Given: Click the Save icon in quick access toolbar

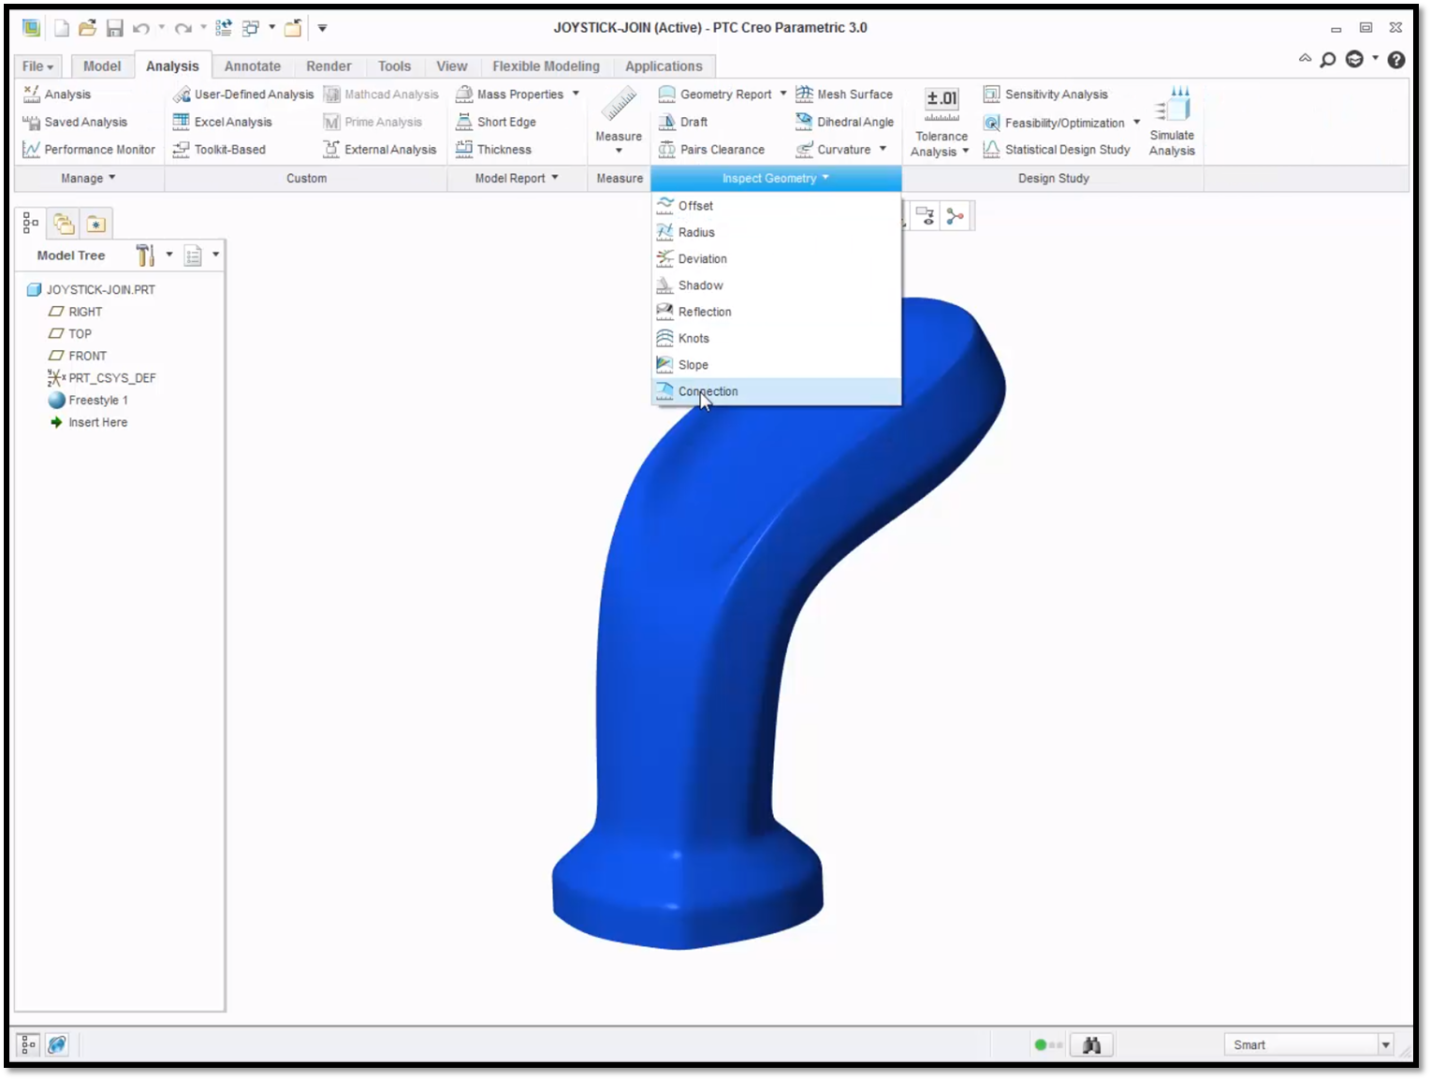Looking at the screenshot, I should [115, 28].
